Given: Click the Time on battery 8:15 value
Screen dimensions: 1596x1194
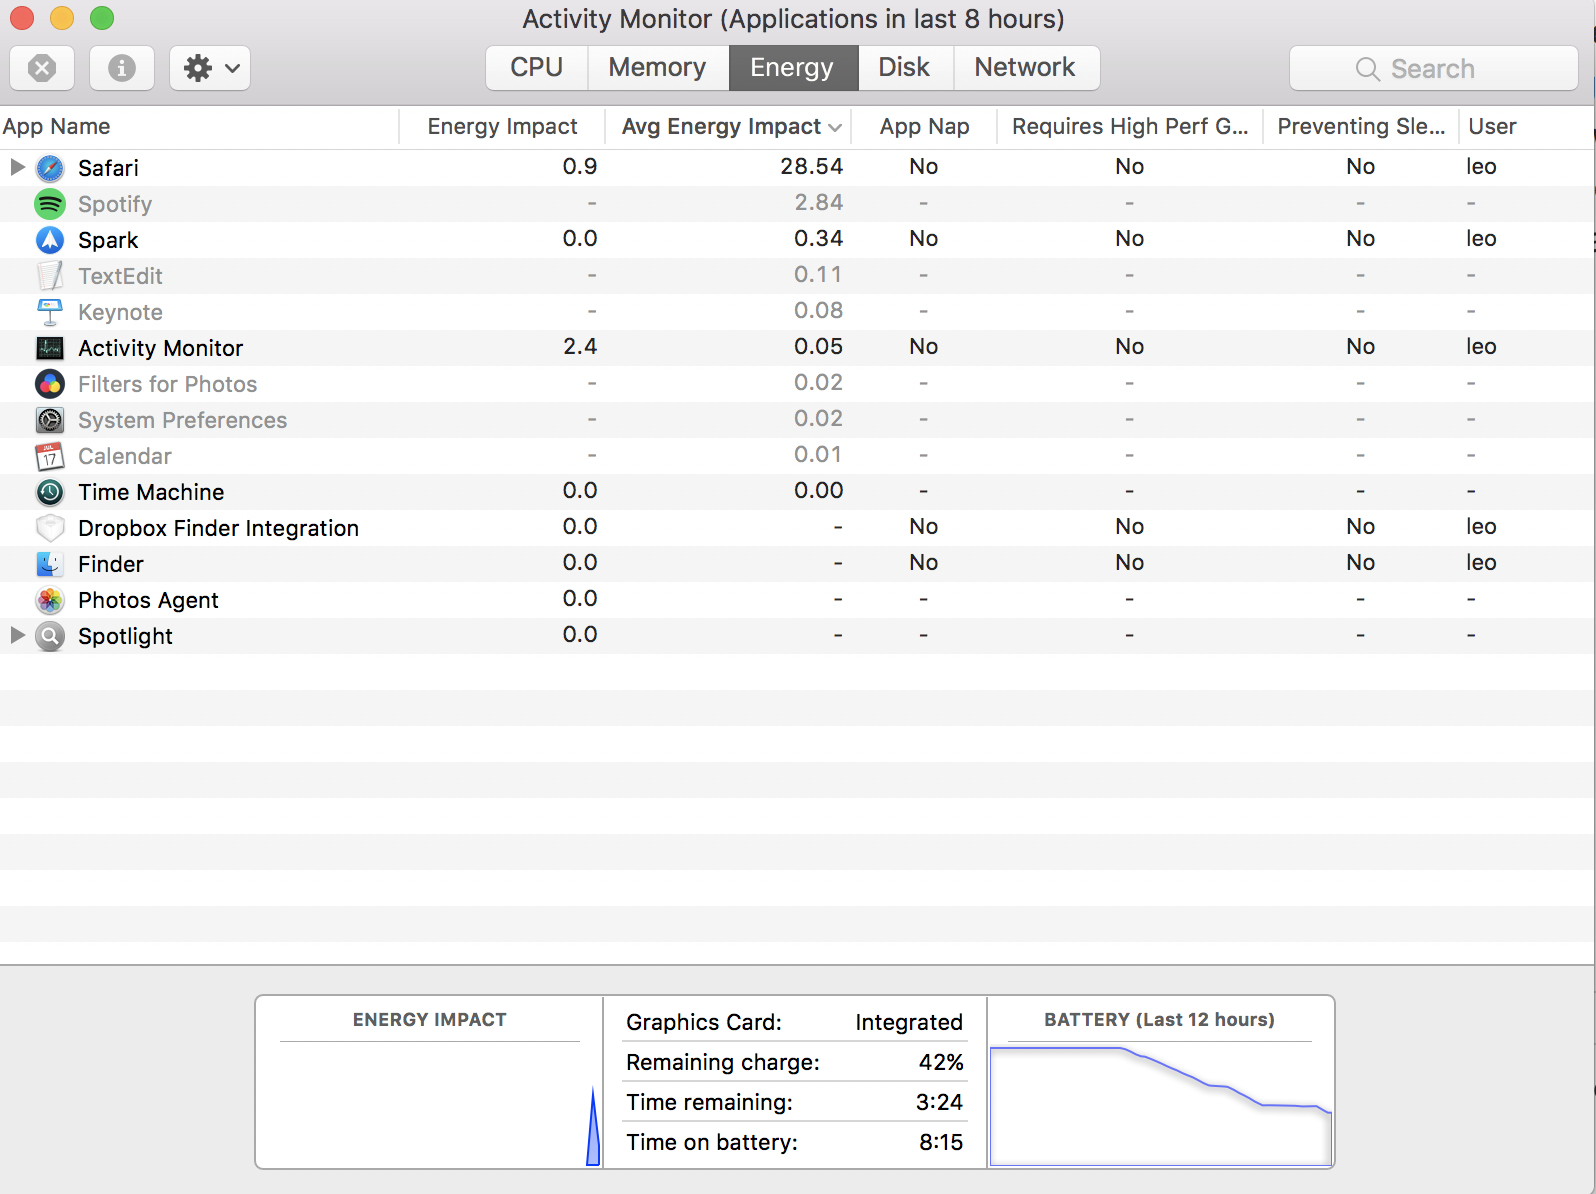Looking at the screenshot, I should (941, 1142).
